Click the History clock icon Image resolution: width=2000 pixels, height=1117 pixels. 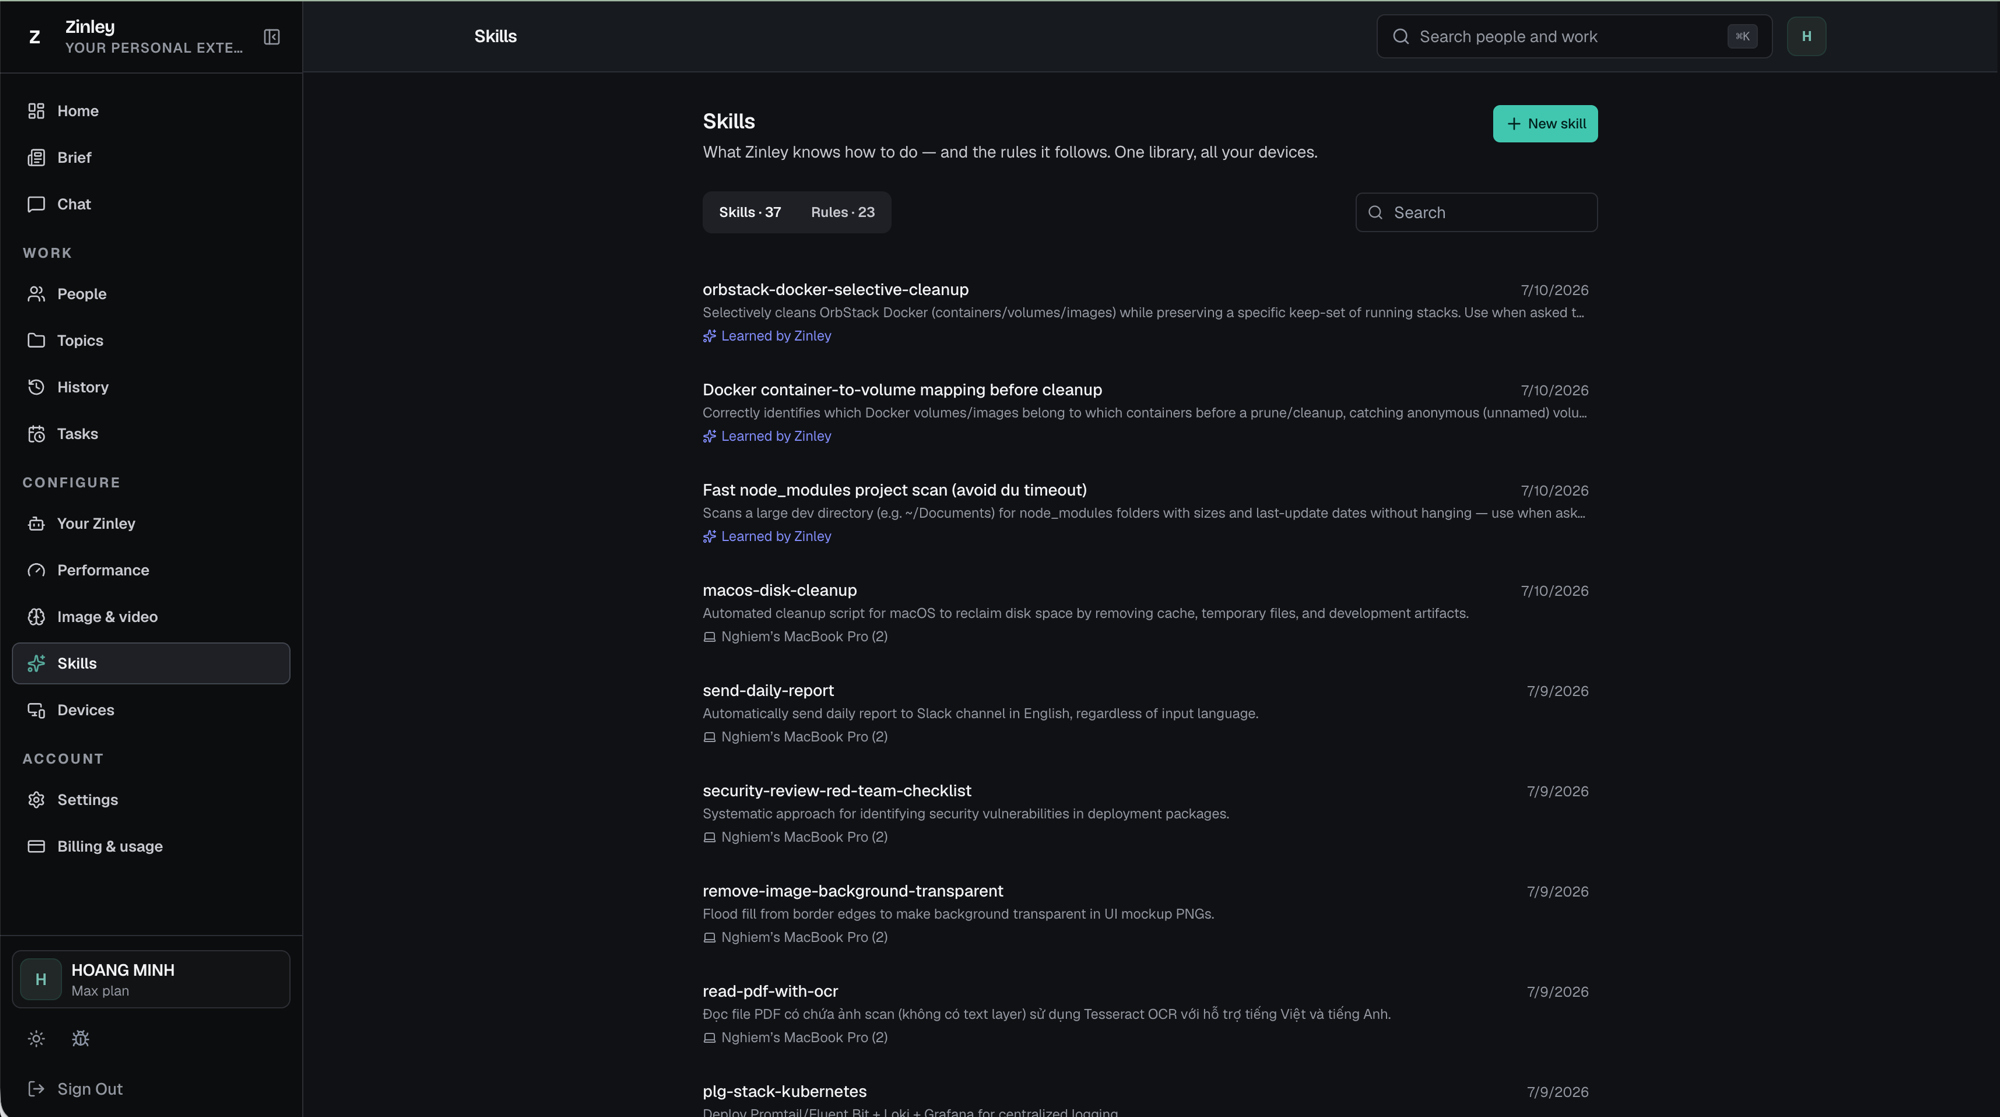(36, 387)
